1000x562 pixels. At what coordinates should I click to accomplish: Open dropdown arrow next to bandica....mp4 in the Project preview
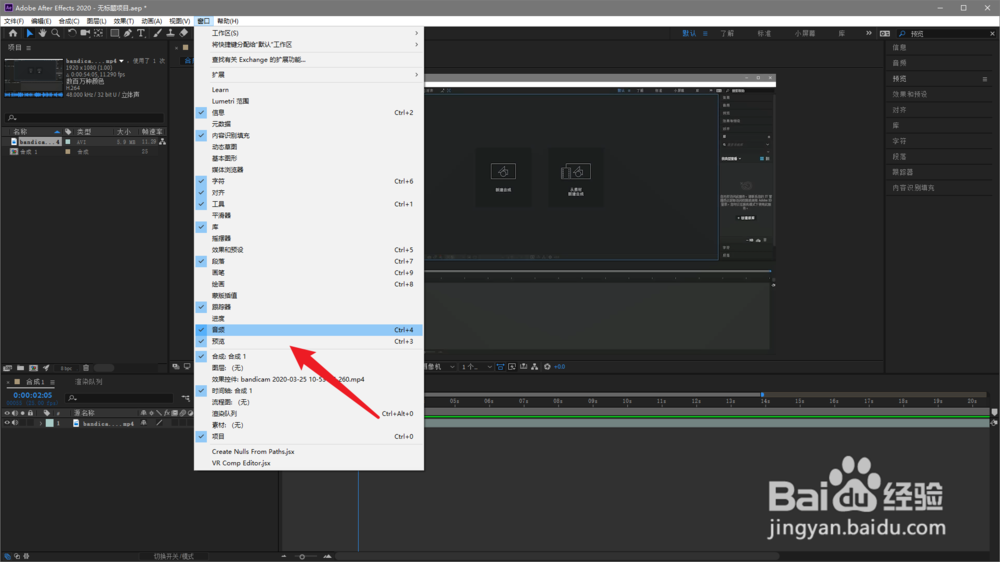tap(121, 61)
